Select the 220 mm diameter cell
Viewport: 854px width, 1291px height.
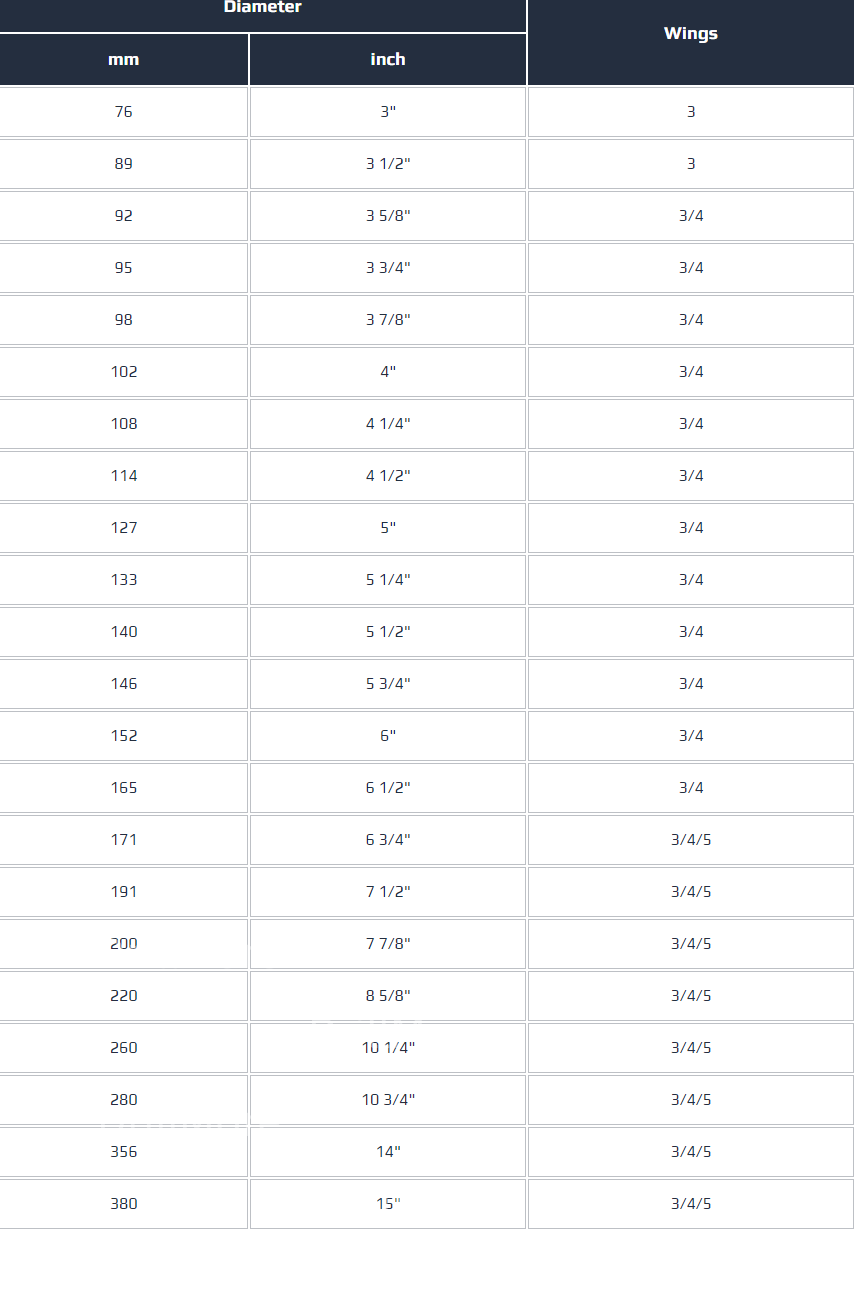[123, 996]
